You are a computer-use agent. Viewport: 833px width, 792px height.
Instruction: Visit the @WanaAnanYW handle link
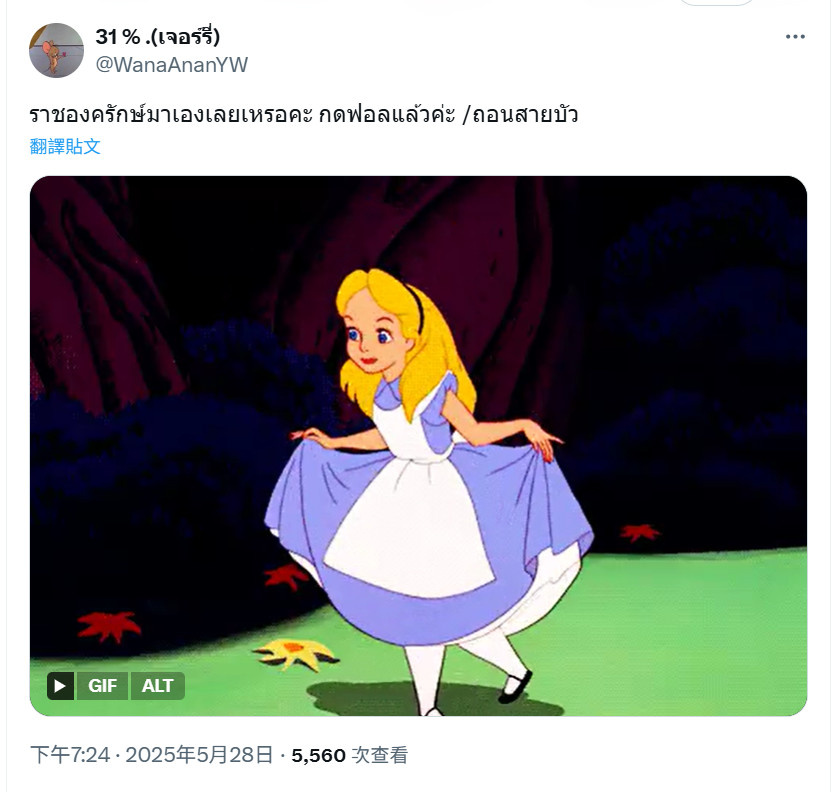tap(172, 65)
